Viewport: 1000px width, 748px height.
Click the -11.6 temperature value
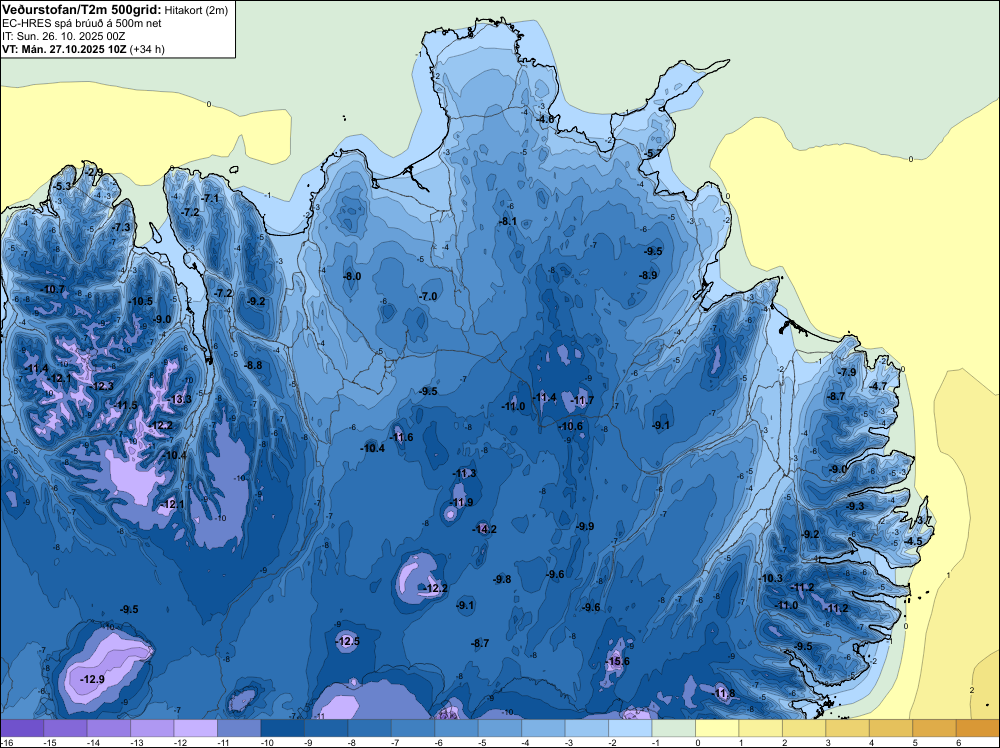[x=401, y=437]
